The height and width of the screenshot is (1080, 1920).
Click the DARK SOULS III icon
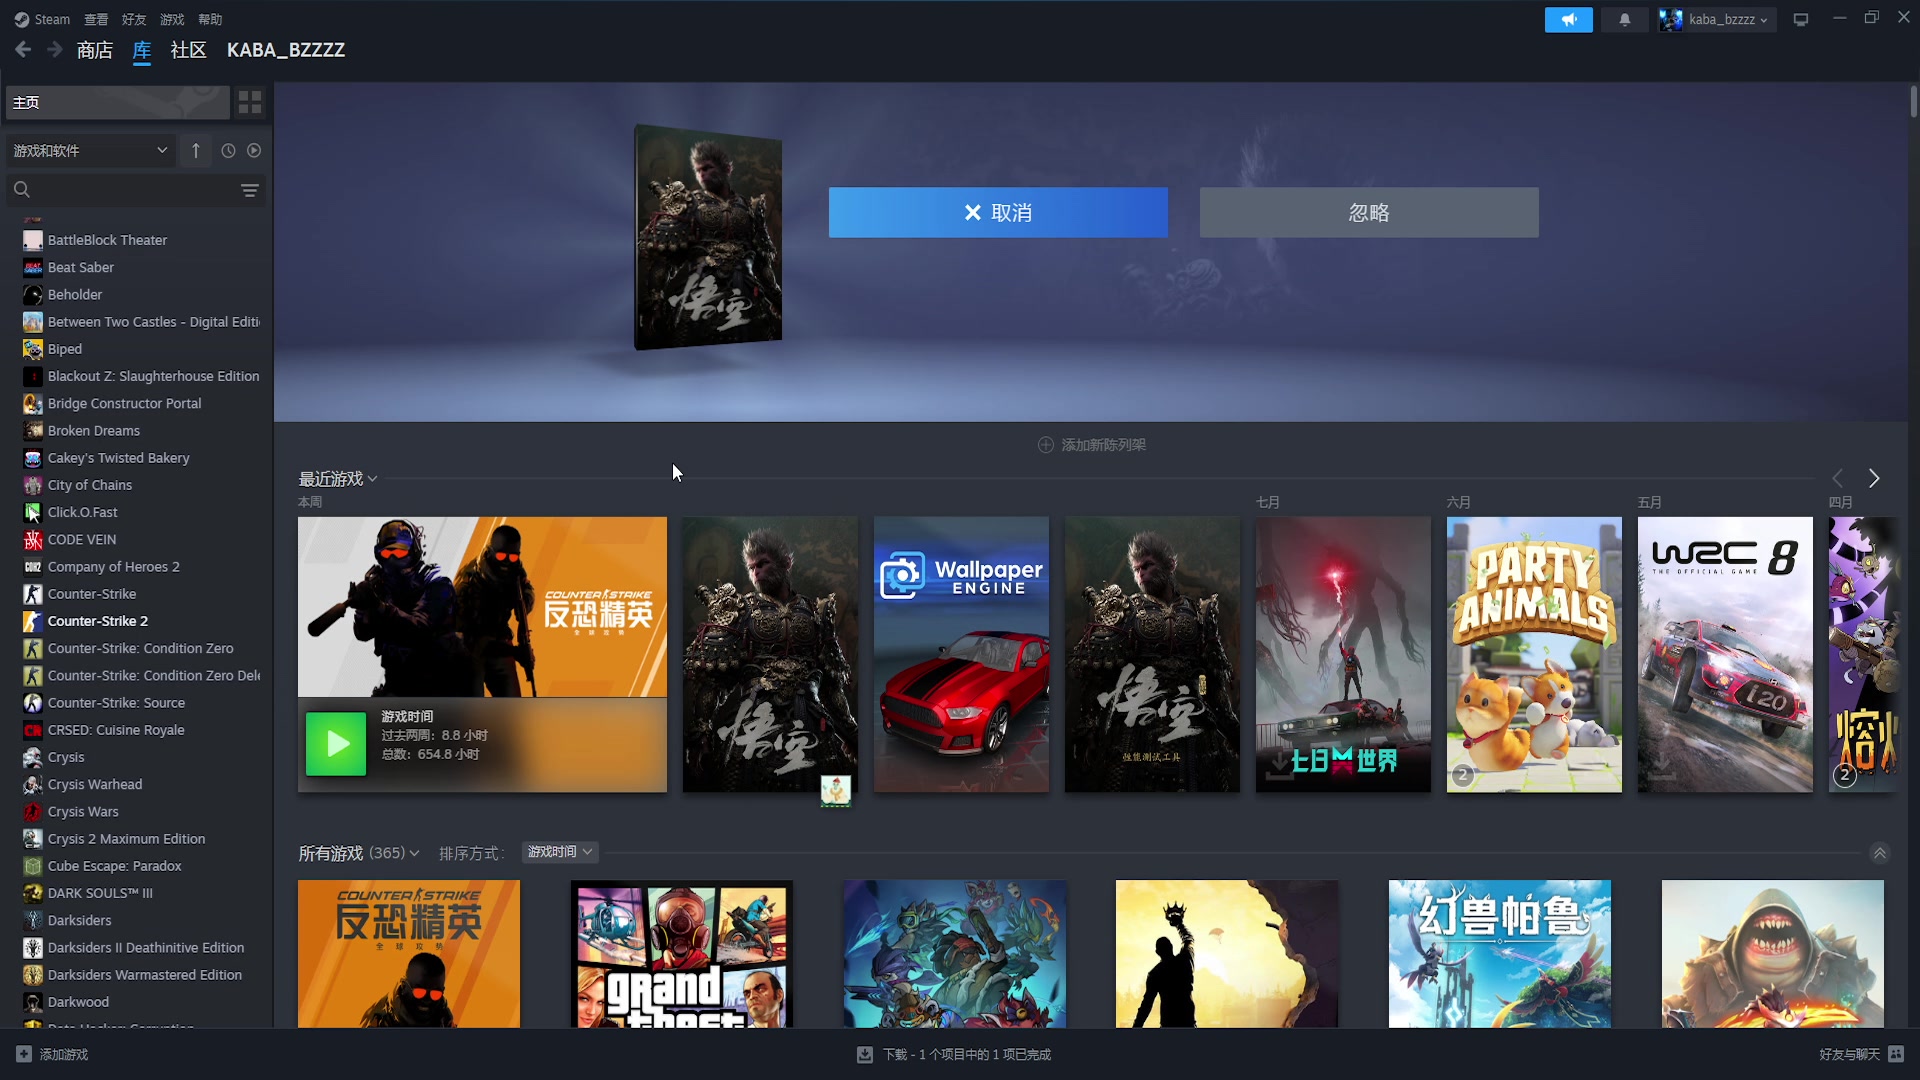click(33, 894)
